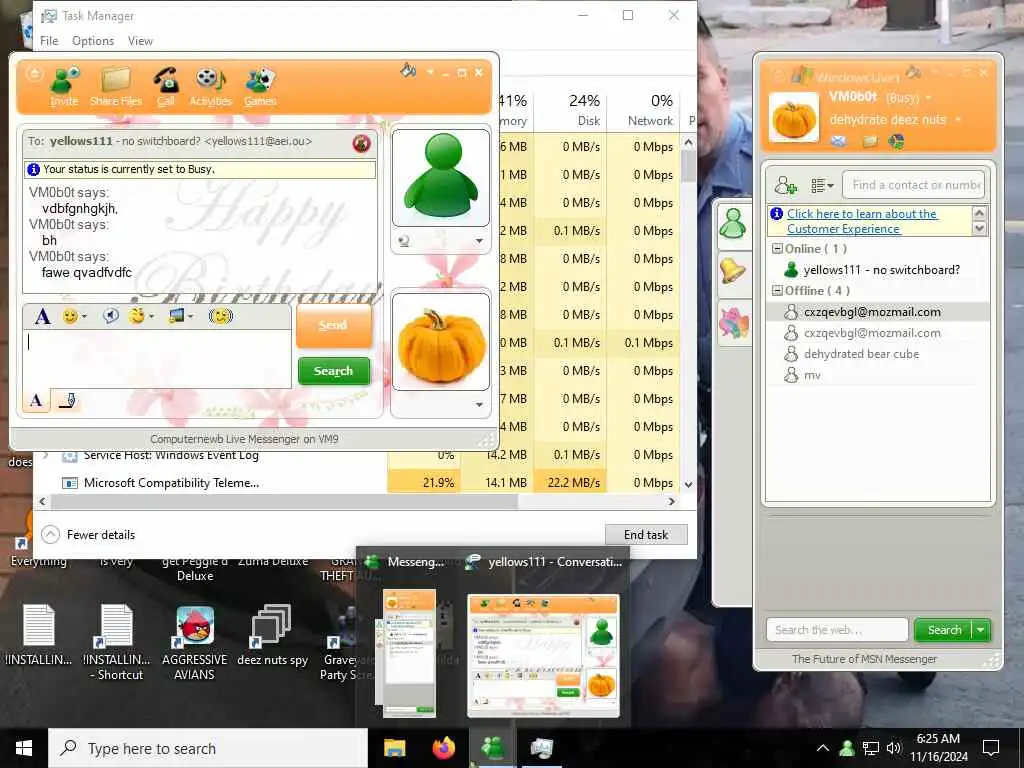1024x768 pixels.
Task: Change font with the letter A icon
Action: click(42, 317)
